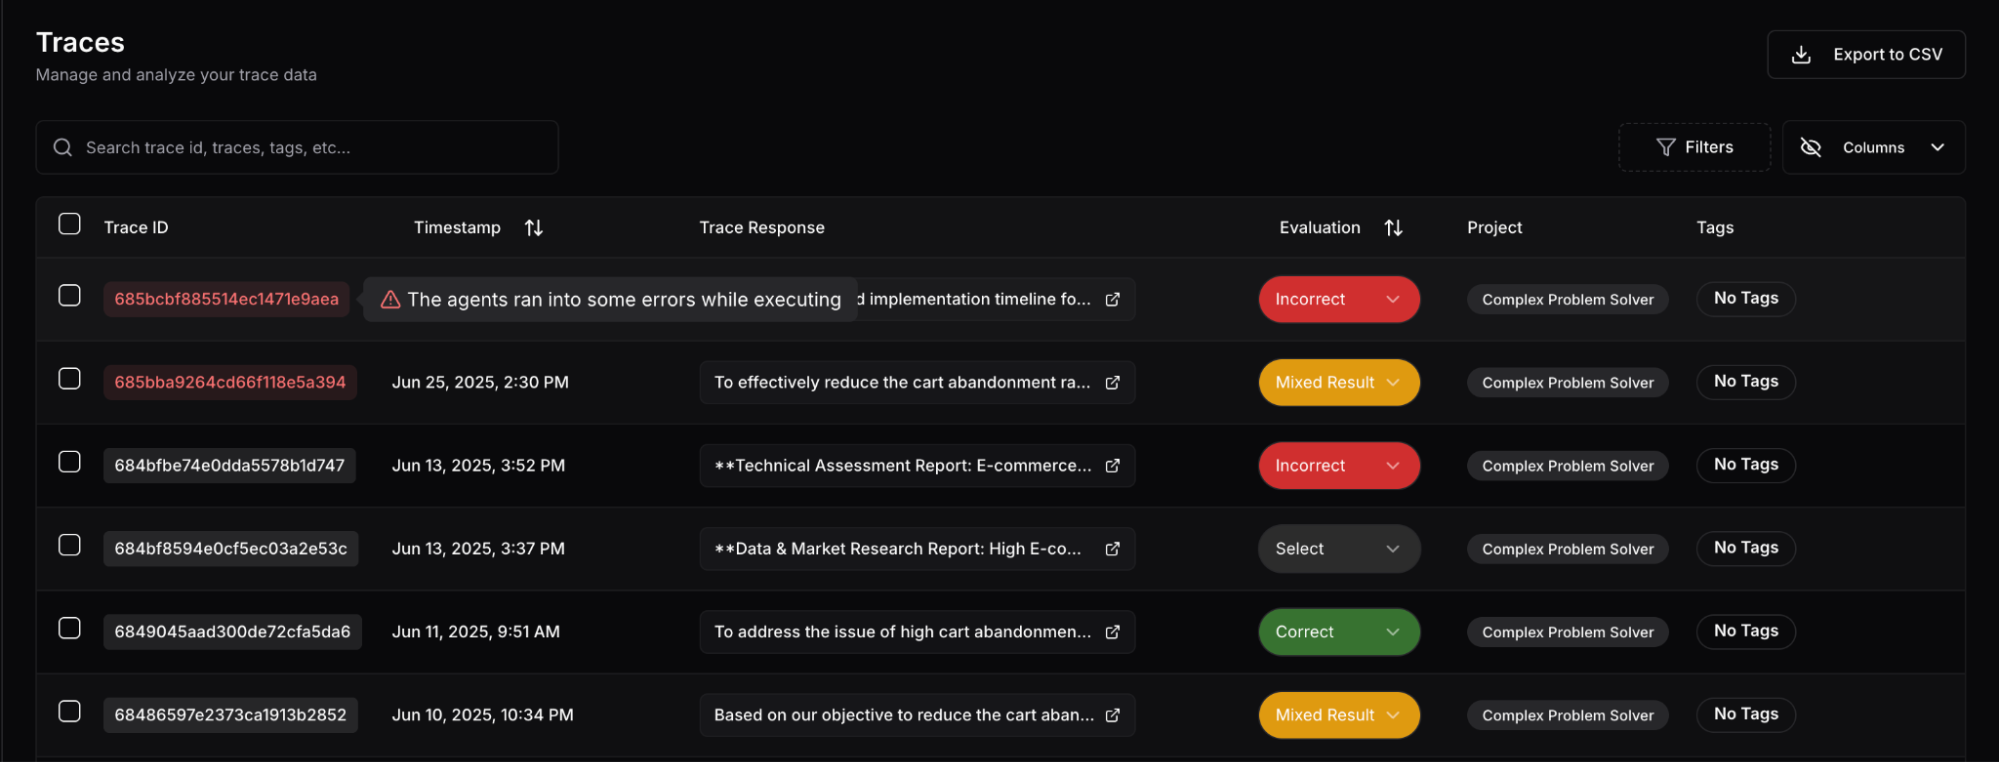Open external link for Data & Market Research Report
1999x763 pixels.
[x=1112, y=549]
